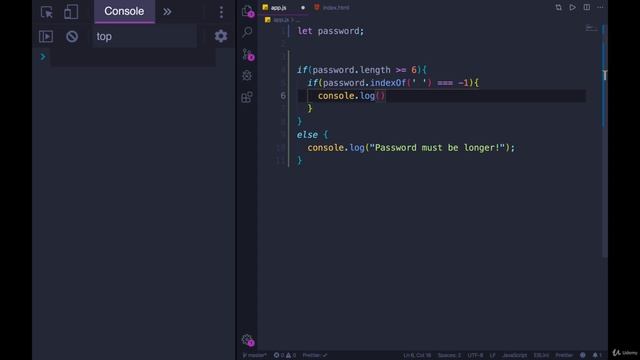Show the console sidebar panel
The width and height of the screenshot is (640, 360).
pos(46,36)
